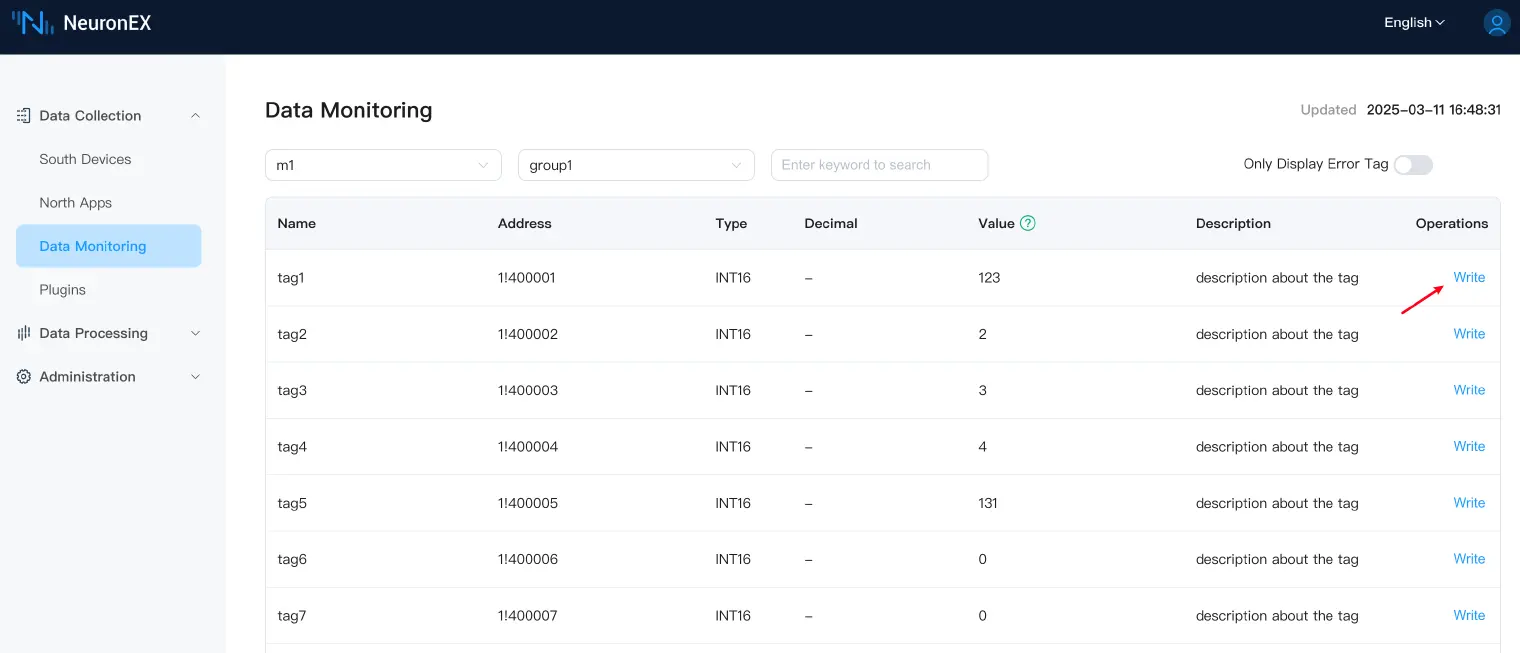Image resolution: width=1520 pixels, height=653 pixels.
Task: Click the NeuronEX logo icon
Action: 32,23
